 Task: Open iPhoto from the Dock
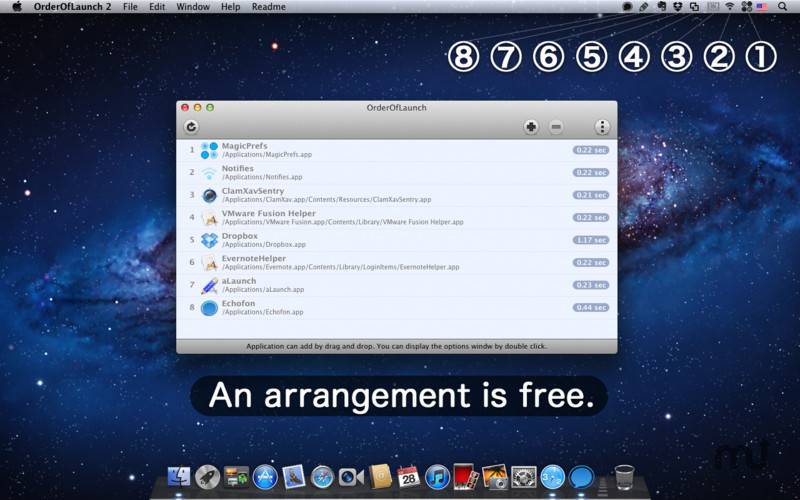494,477
